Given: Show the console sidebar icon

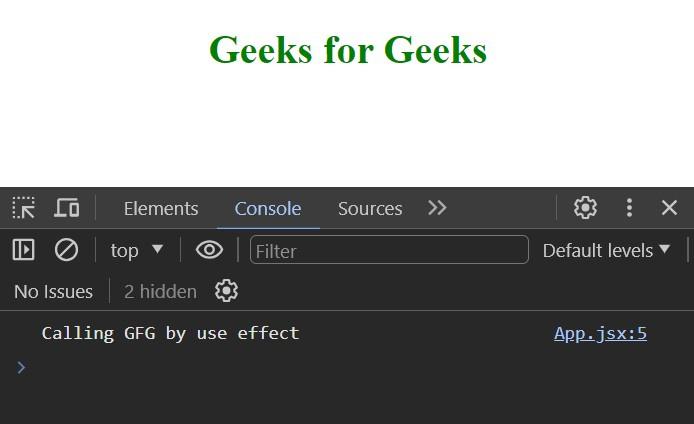Looking at the screenshot, I should click(23, 250).
